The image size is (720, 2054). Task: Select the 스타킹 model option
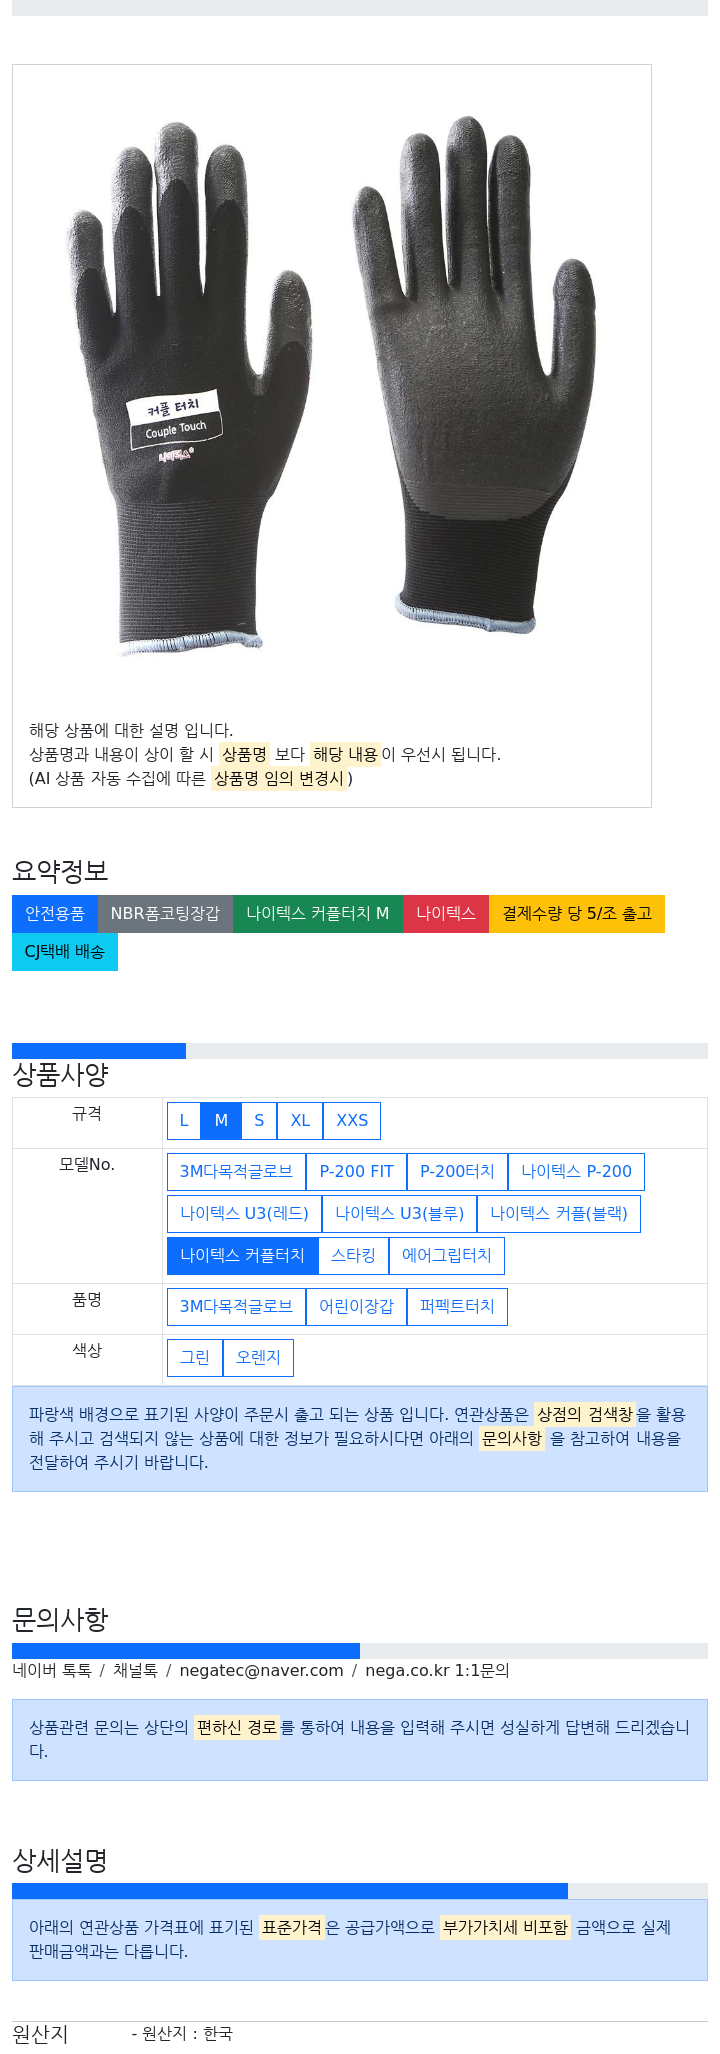353,1256
